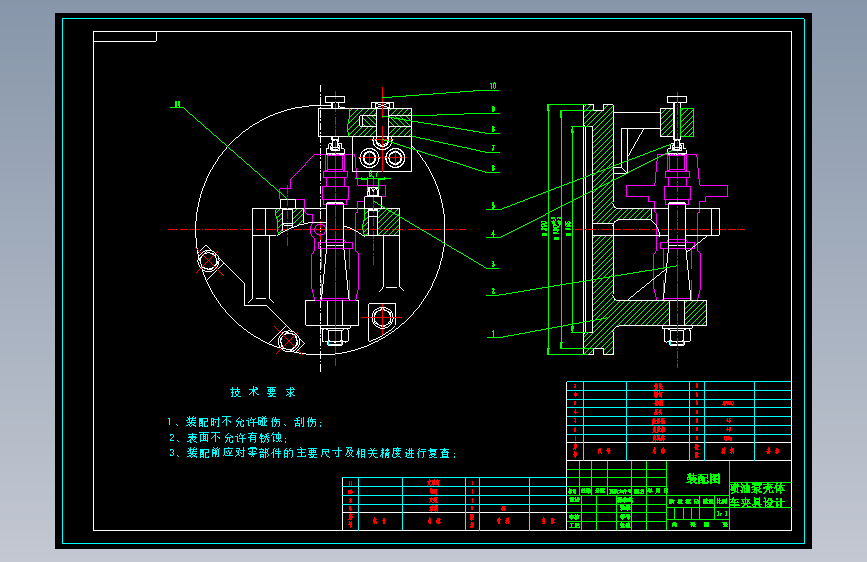Select note line 1、装配时不允许碰伤、刮伤
This screenshot has height=562, width=867.
[x=245, y=422]
